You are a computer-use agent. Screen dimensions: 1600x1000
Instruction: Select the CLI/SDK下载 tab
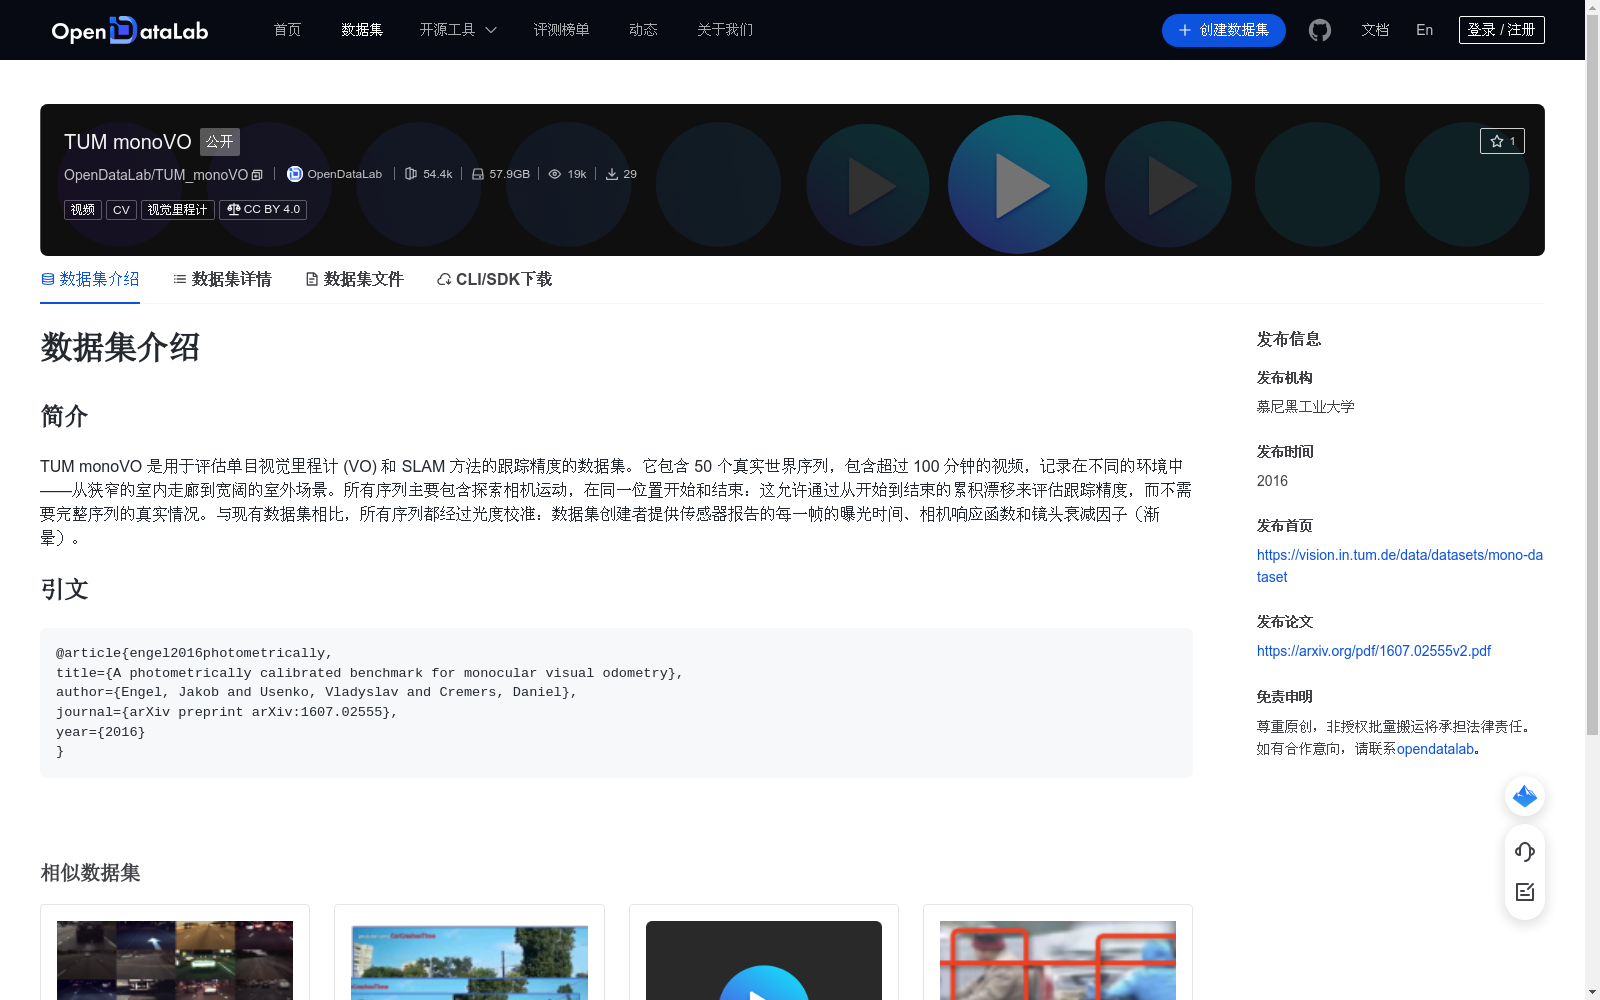click(x=494, y=279)
